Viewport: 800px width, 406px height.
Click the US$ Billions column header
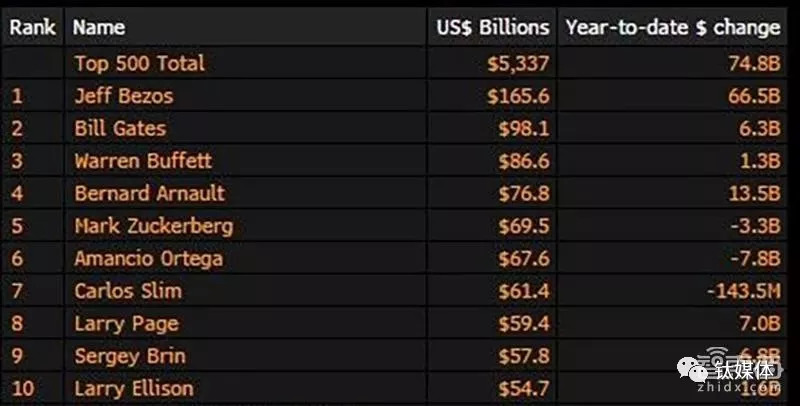[492, 28]
